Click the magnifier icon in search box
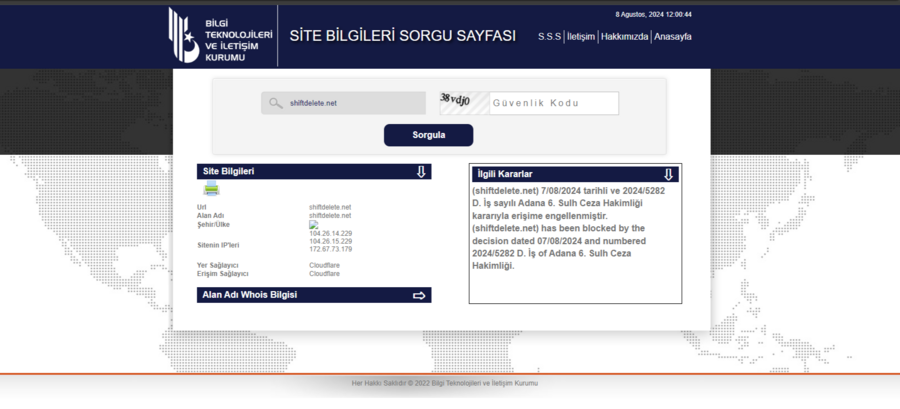 coord(276,103)
